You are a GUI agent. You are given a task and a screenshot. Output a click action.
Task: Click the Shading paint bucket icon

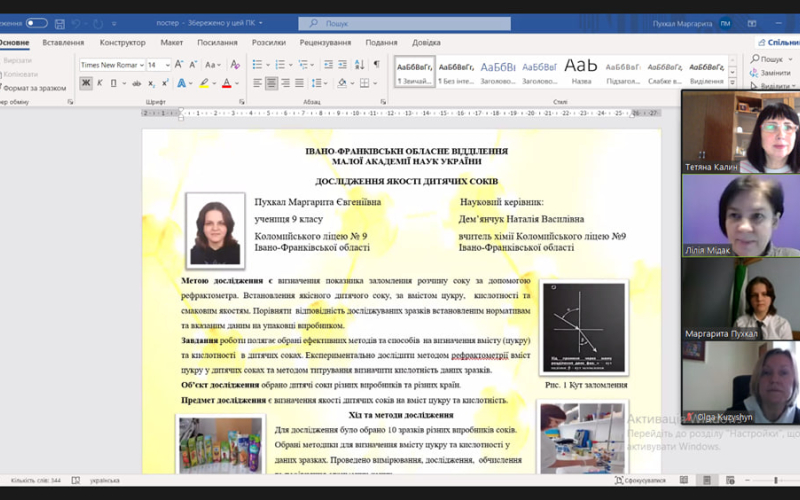[341, 83]
